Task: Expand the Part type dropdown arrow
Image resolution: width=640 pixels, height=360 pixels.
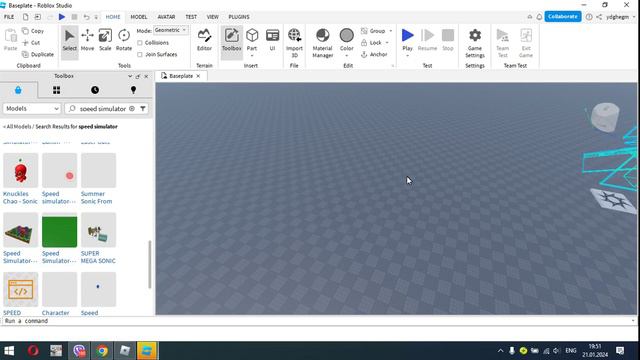Action: click(252, 56)
